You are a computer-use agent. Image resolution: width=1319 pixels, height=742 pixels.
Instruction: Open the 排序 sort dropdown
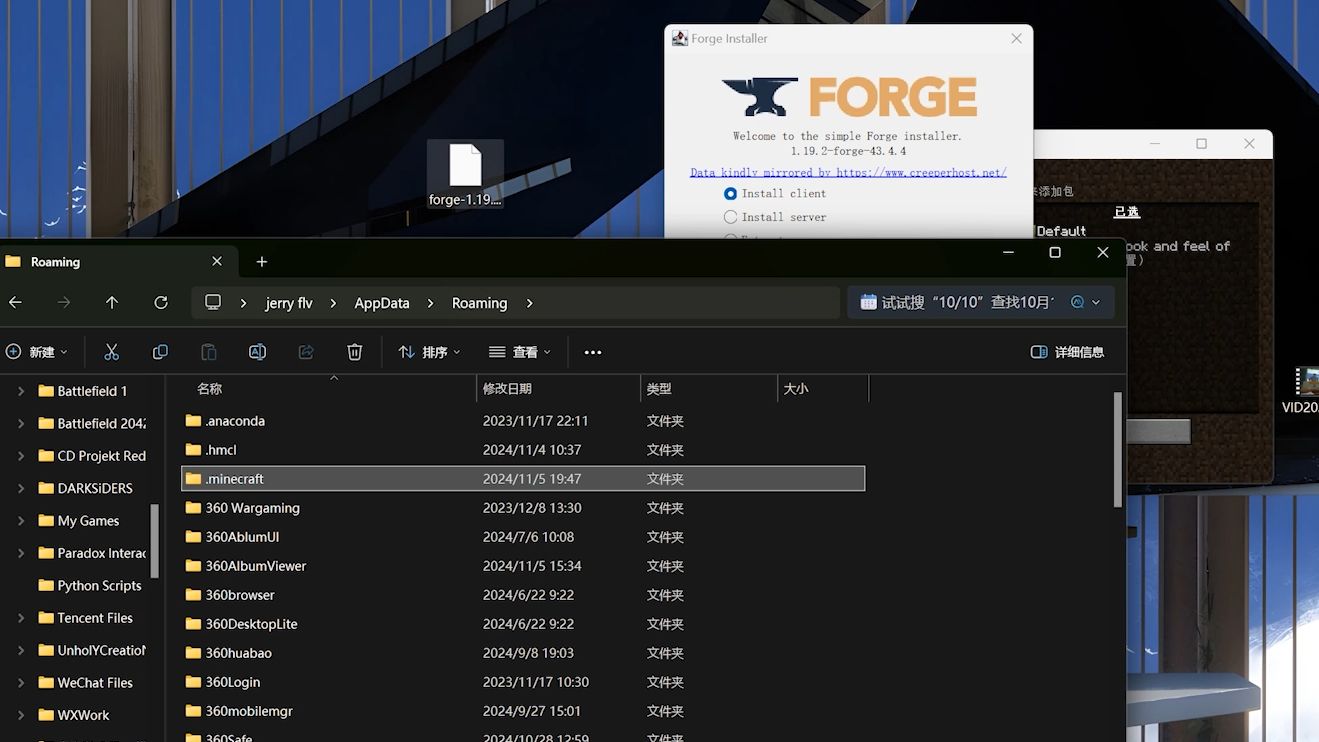429,352
